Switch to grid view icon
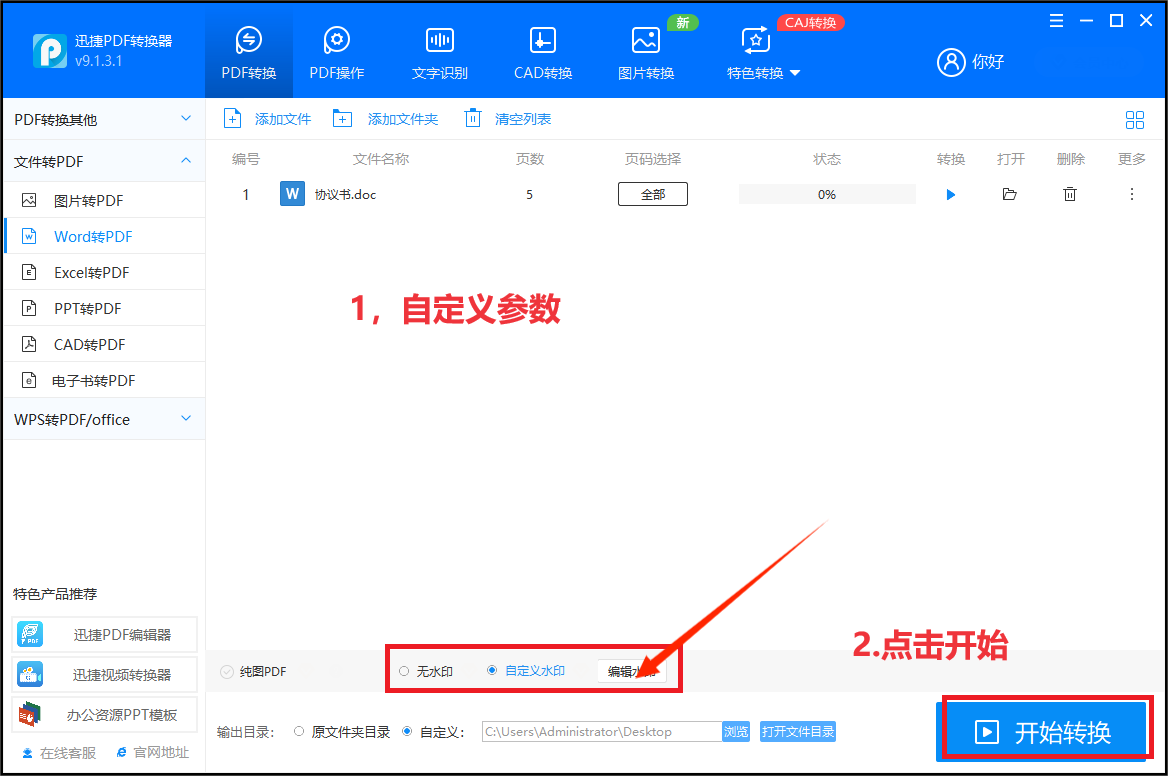 1134,120
